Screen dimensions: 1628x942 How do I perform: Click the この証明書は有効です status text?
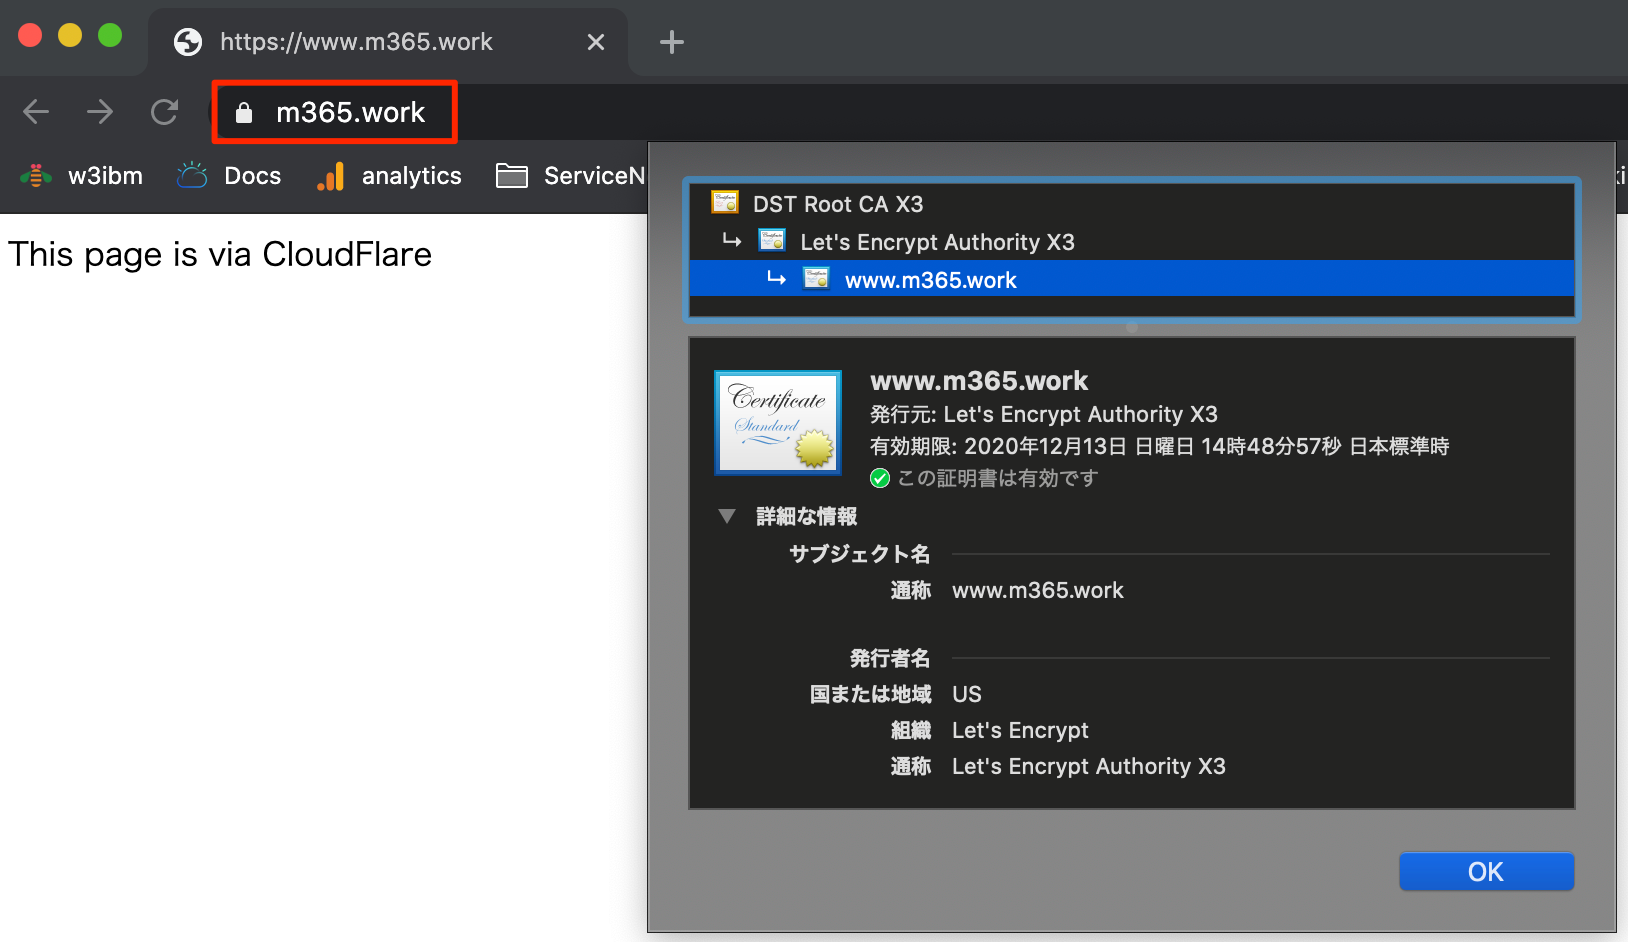tap(998, 478)
